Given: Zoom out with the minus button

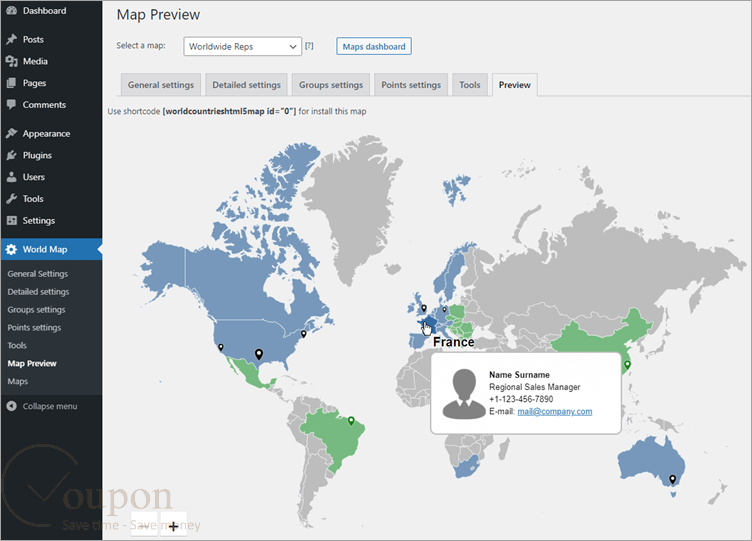Looking at the screenshot, I should (144, 526).
